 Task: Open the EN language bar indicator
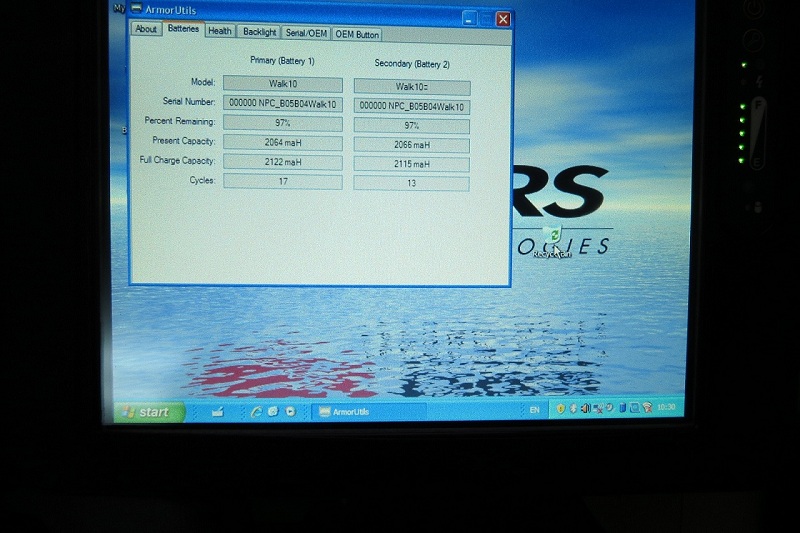point(533,410)
